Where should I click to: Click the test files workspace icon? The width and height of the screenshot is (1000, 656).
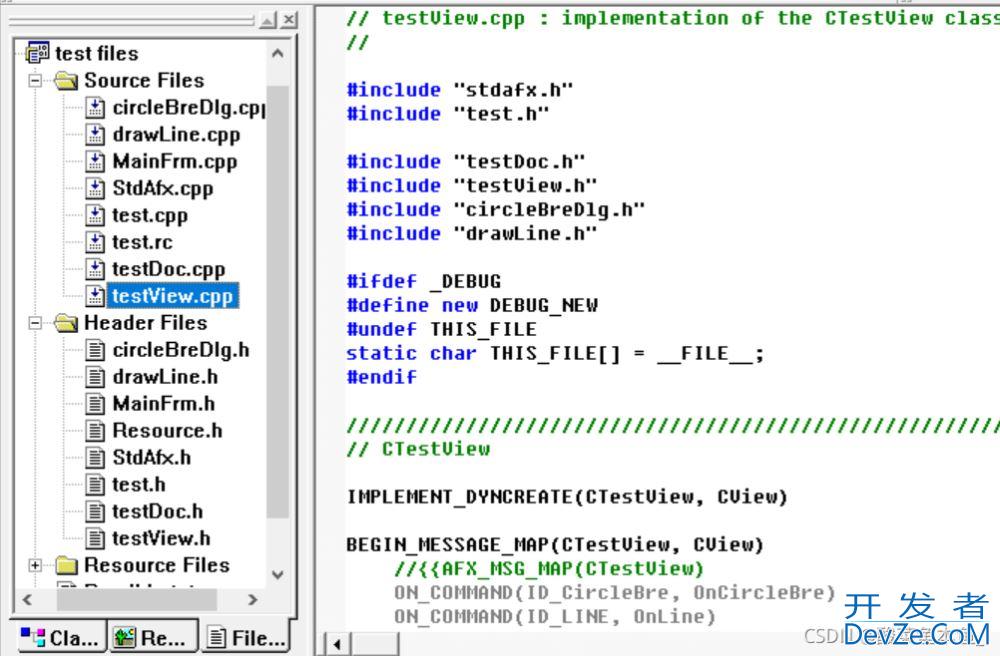(x=38, y=53)
